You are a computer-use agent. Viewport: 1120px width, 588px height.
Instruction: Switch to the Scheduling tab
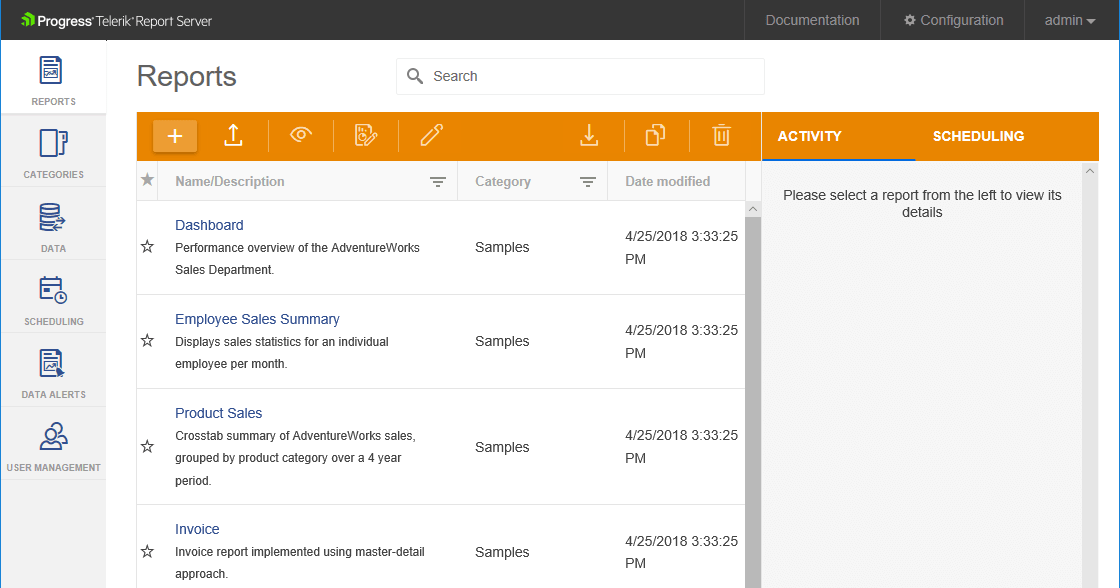pyautogui.click(x=978, y=136)
